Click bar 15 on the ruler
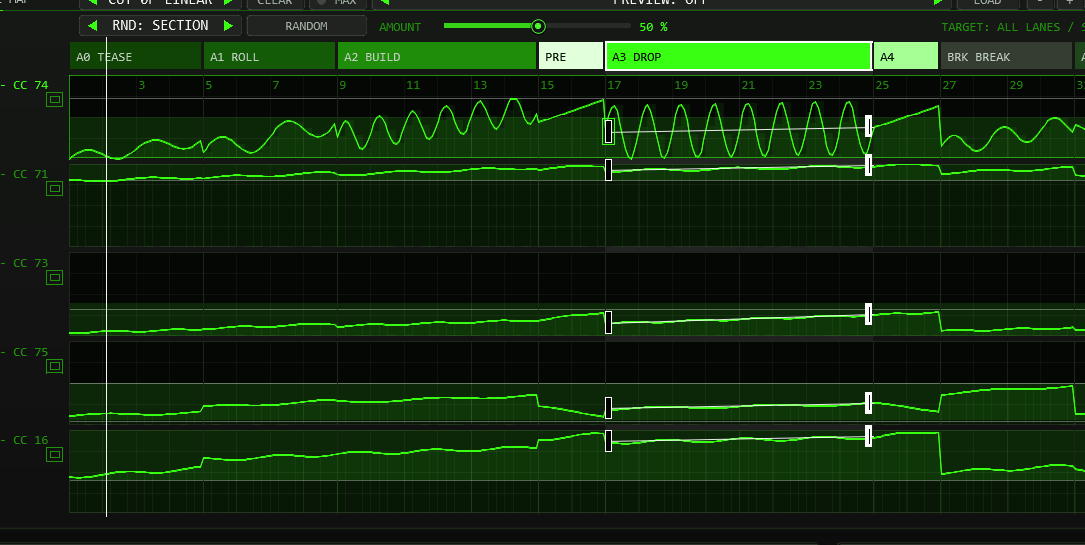Image resolution: width=1085 pixels, height=545 pixels. [547, 85]
